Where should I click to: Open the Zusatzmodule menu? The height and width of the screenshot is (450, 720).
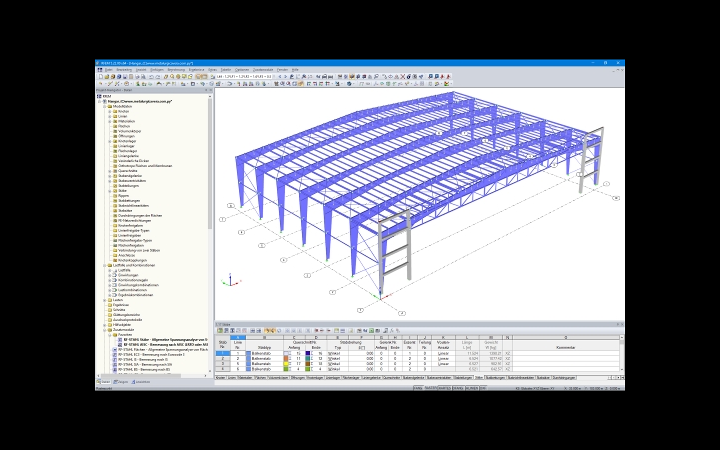(x=263, y=70)
